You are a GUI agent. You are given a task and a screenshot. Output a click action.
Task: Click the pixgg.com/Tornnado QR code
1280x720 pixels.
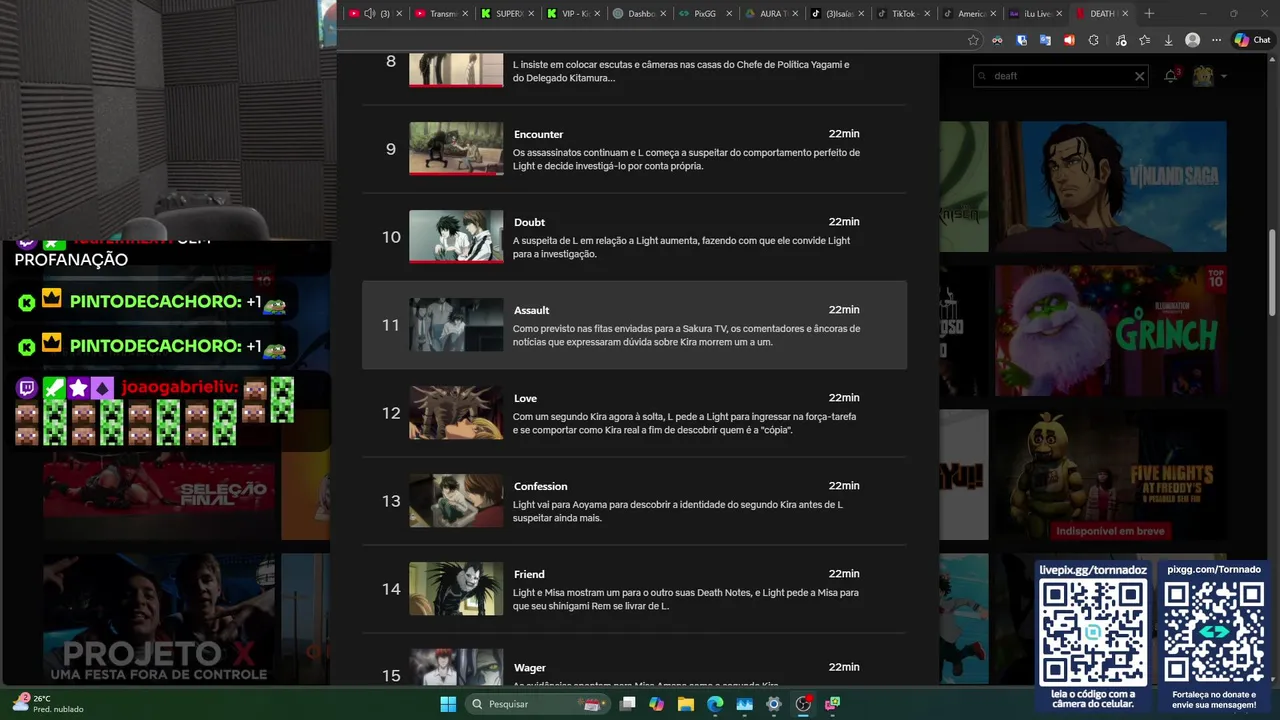click(1215, 633)
